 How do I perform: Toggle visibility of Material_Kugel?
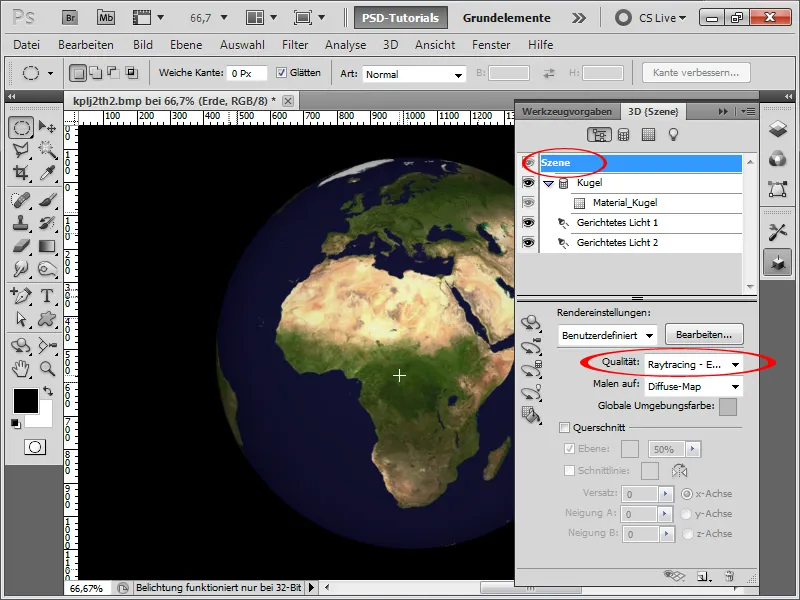529,203
